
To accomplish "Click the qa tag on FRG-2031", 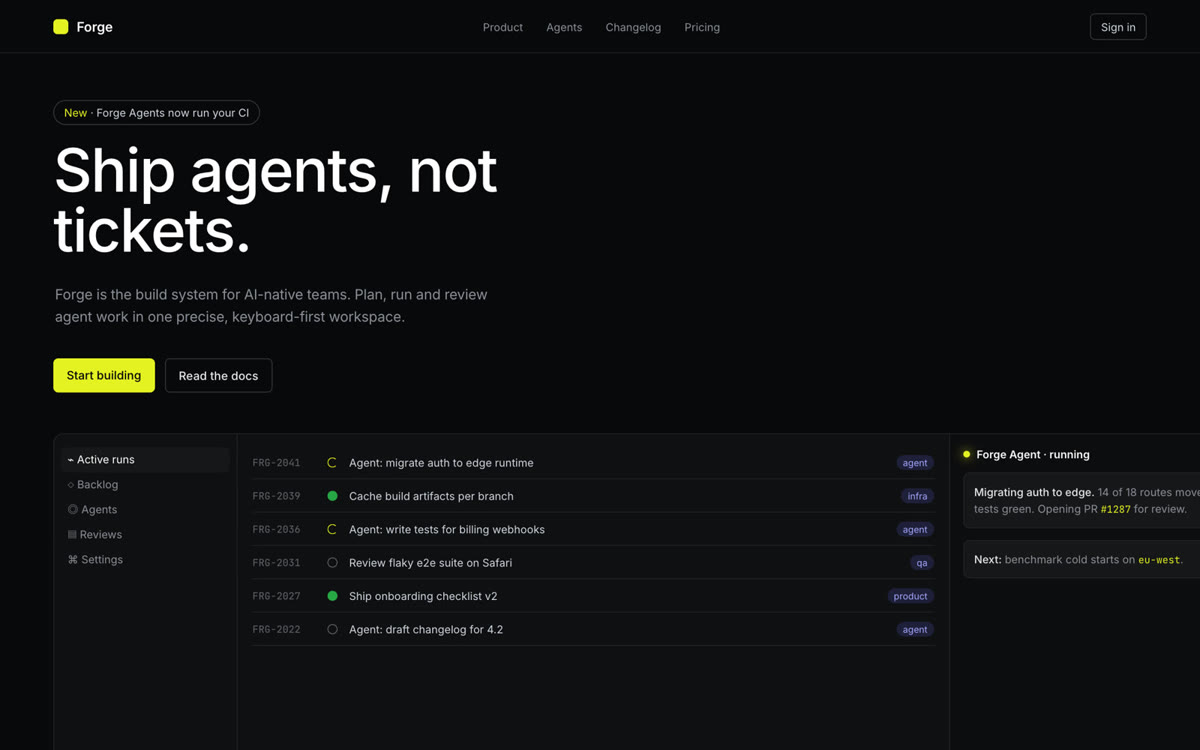I will [922, 563].
